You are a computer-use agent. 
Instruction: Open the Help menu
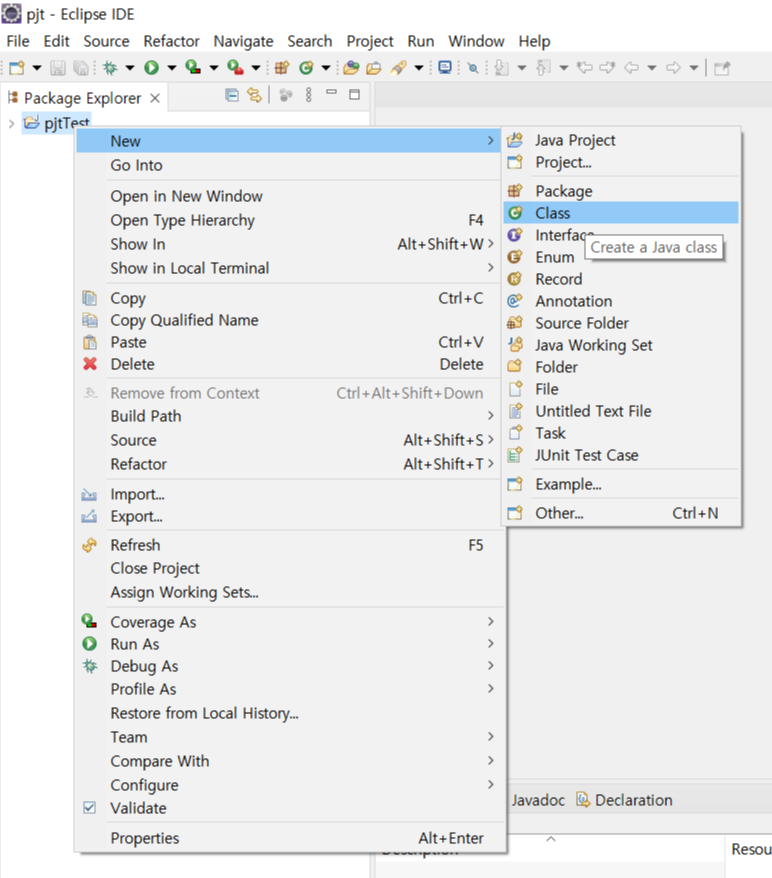coord(534,41)
